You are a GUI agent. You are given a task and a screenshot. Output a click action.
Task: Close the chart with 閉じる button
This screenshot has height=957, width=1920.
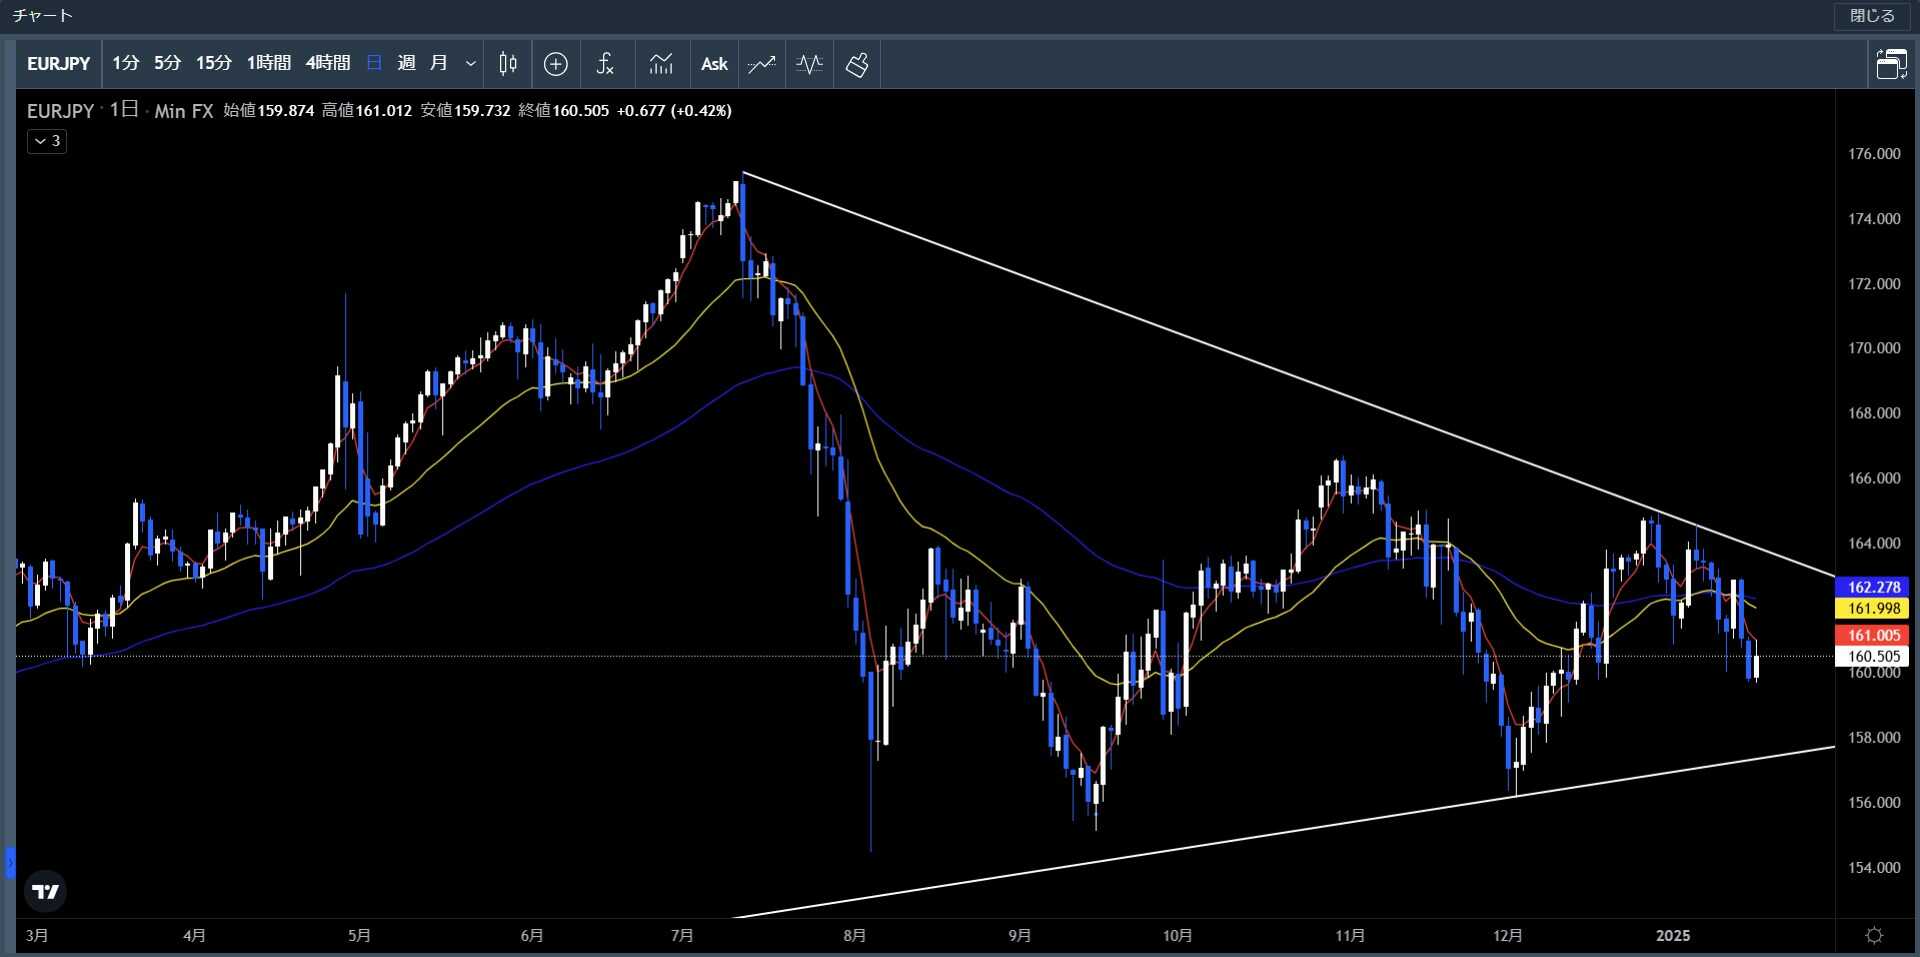[x=1872, y=16]
